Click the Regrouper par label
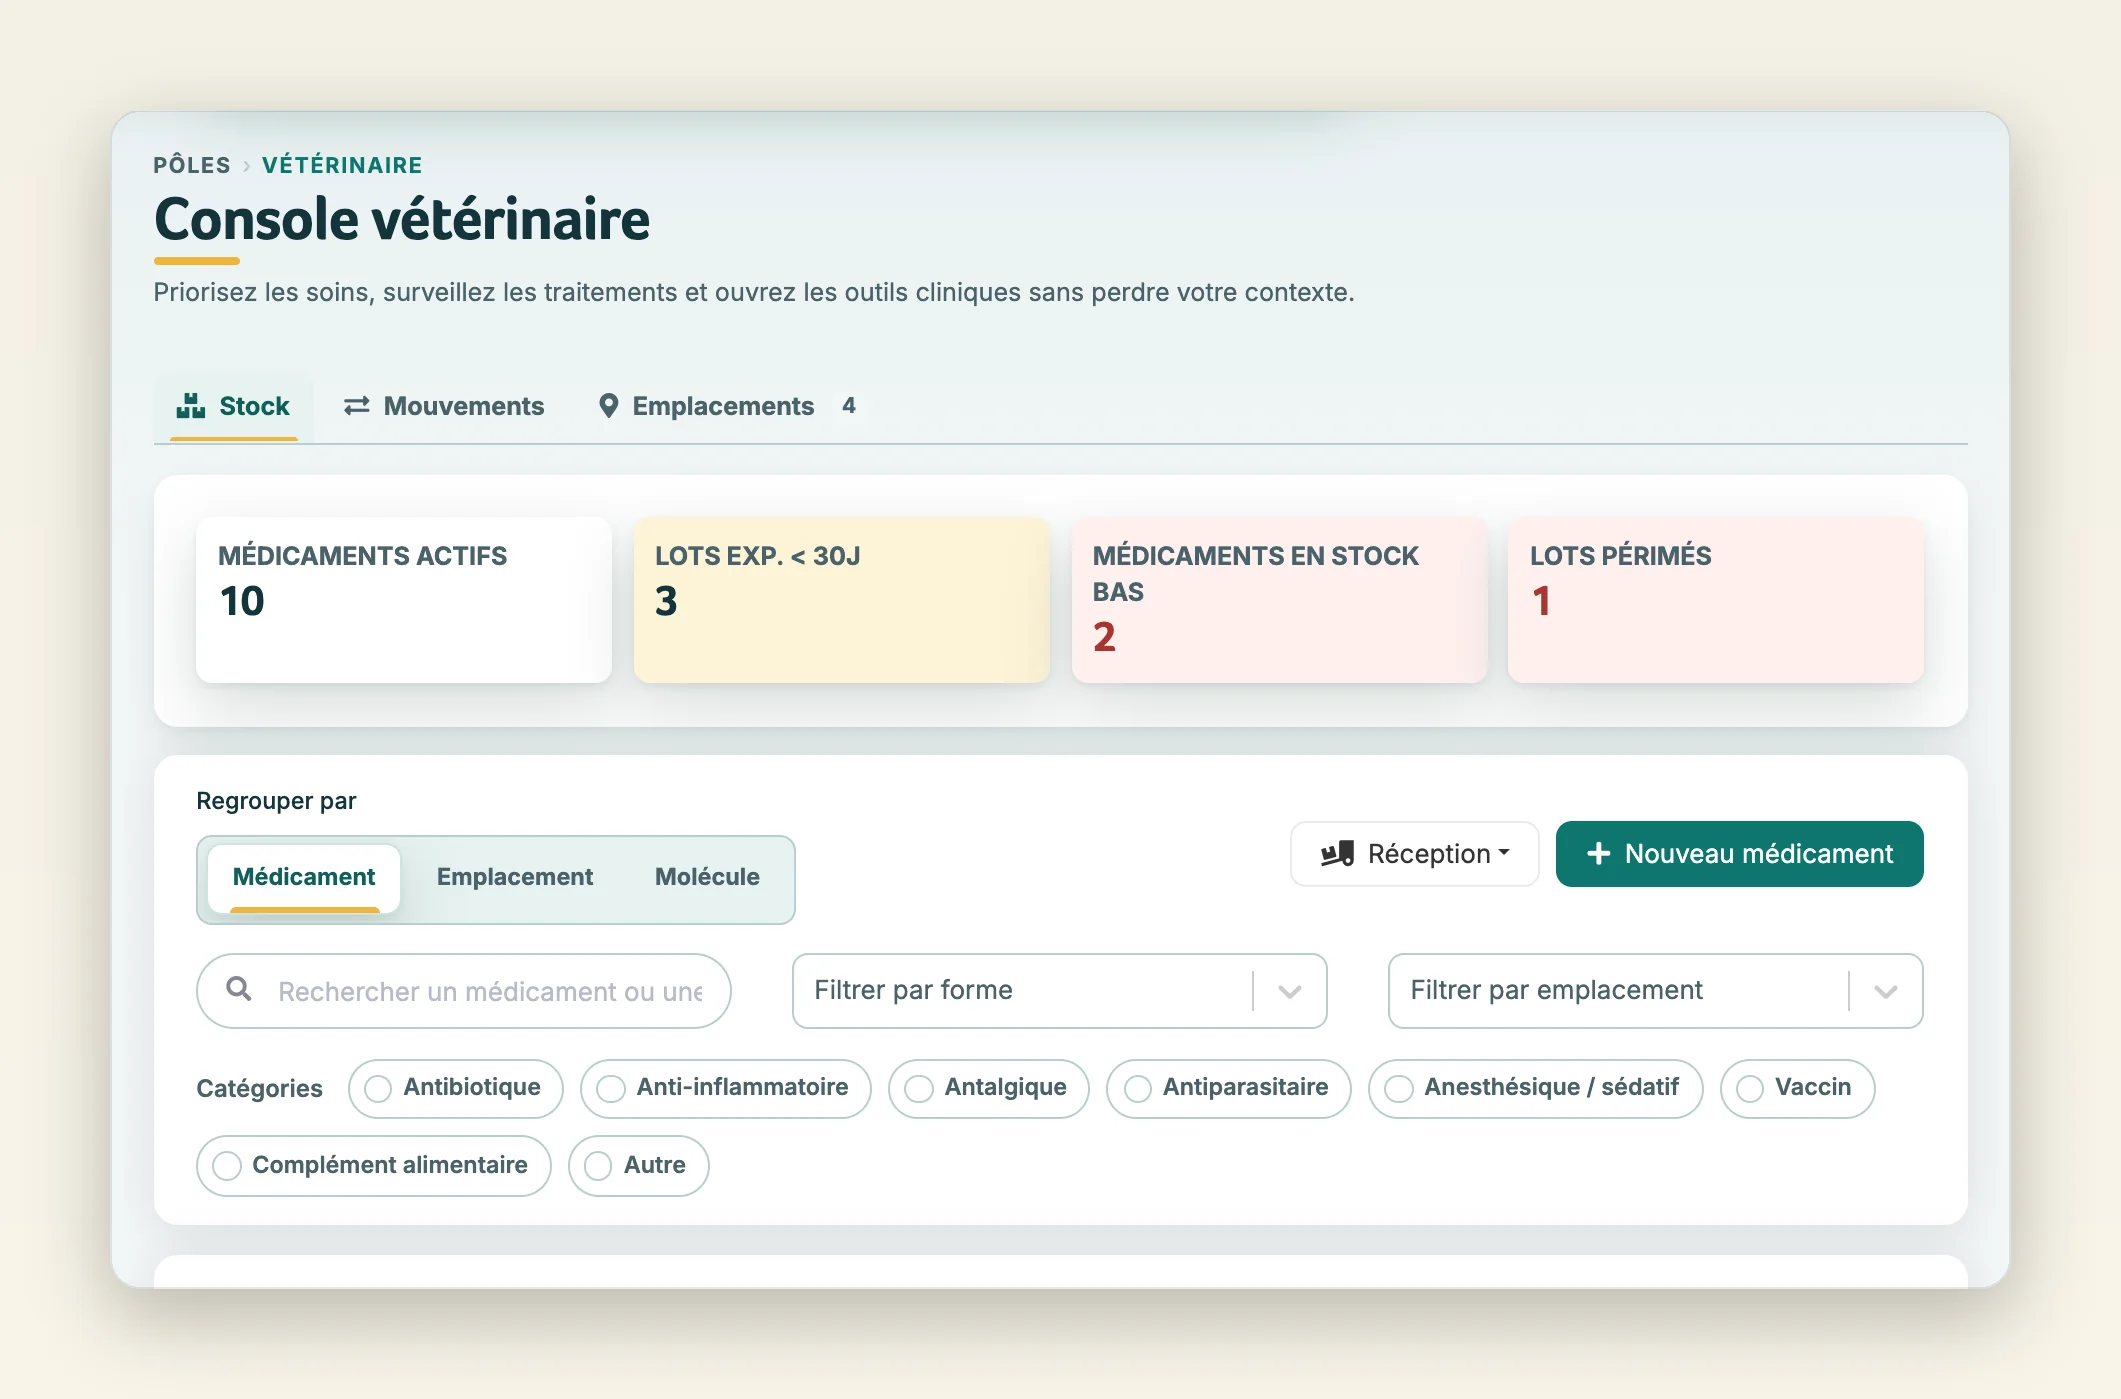Screen dimensions: 2121x1399 pyautogui.click(x=276, y=801)
